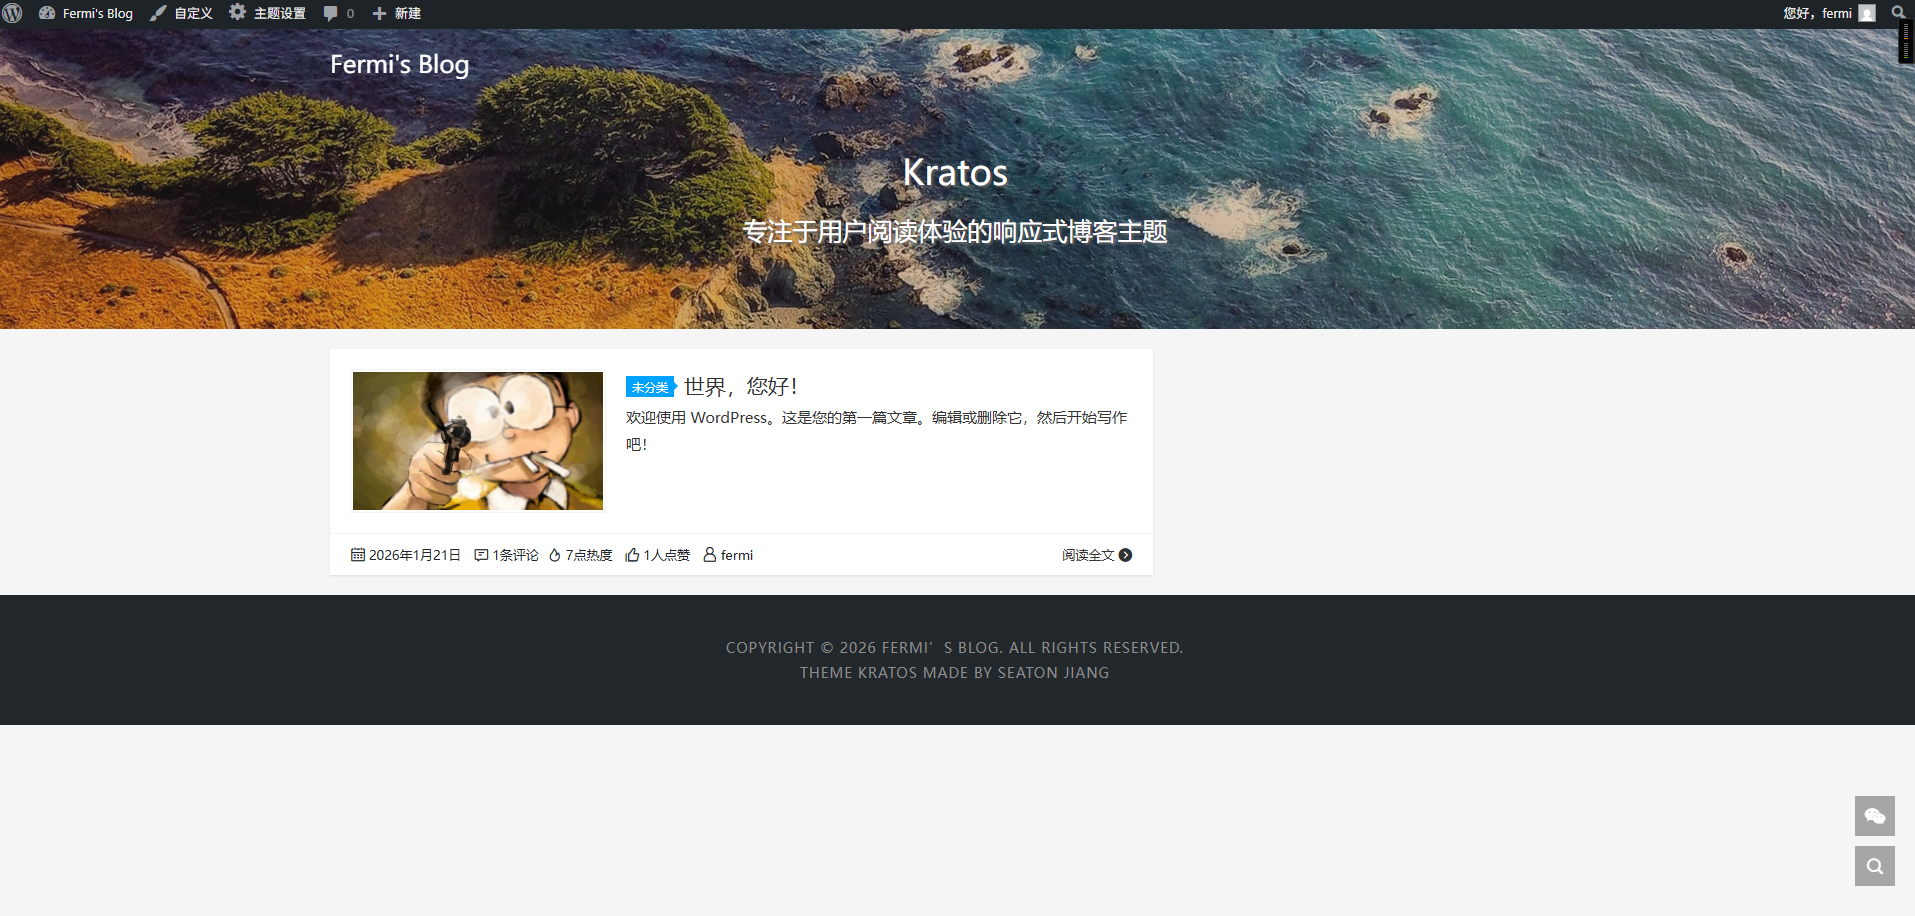
Task: Open the Fermi's Blog admin bar menu
Action: tap(86, 13)
